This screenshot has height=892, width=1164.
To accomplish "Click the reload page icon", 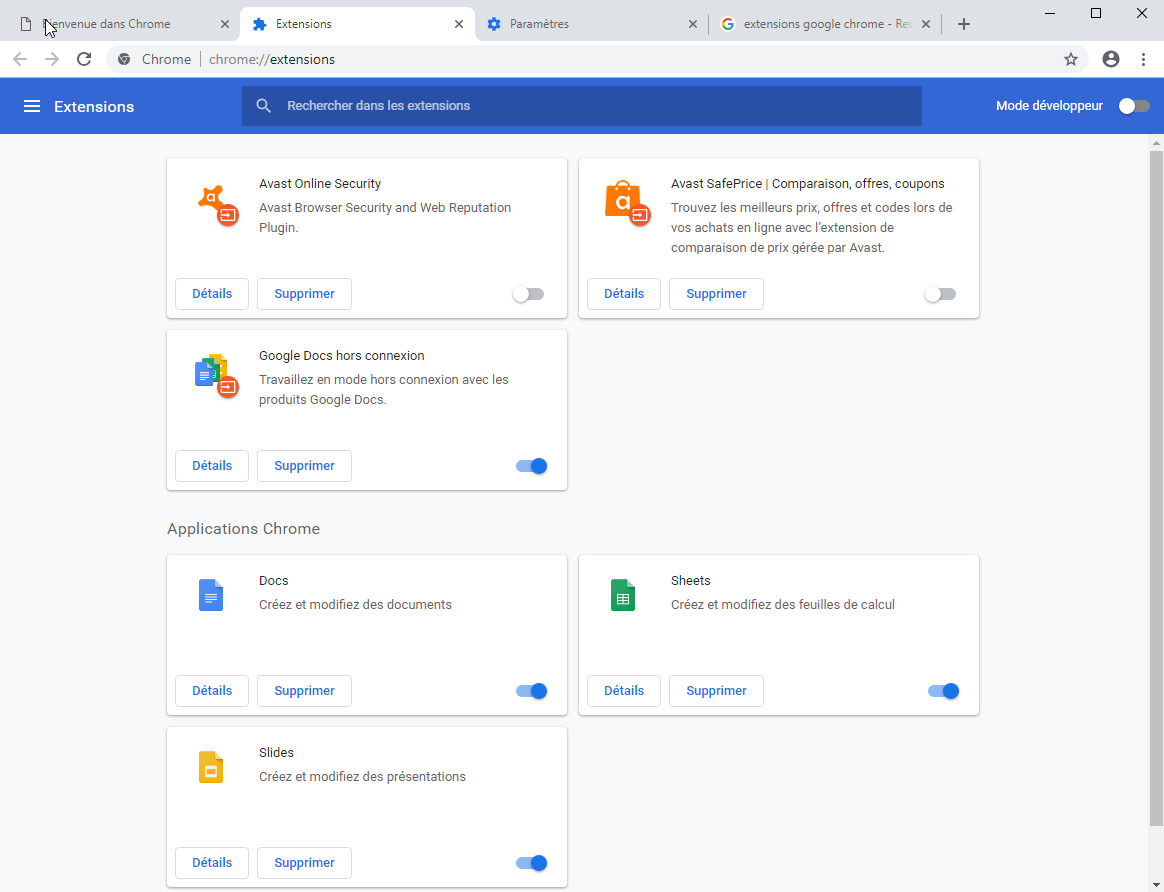I will coord(84,59).
